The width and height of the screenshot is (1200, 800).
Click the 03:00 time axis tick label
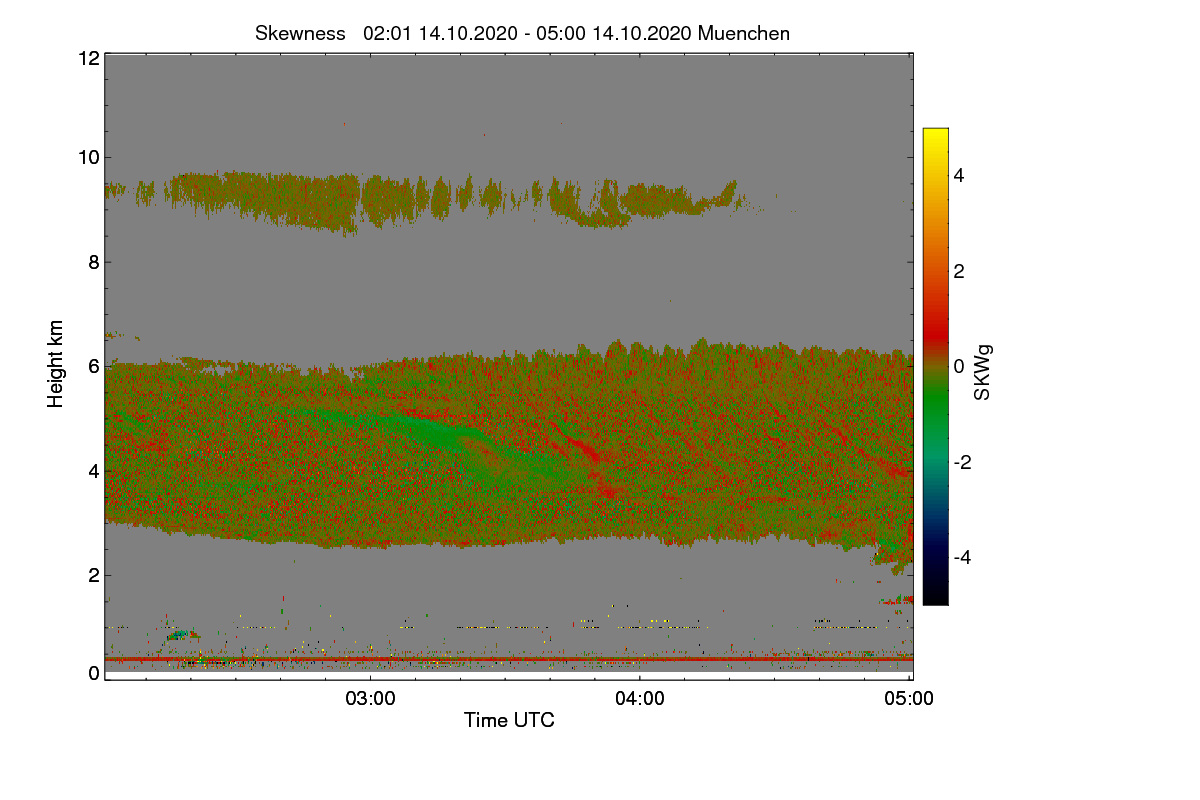[x=371, y=699]
